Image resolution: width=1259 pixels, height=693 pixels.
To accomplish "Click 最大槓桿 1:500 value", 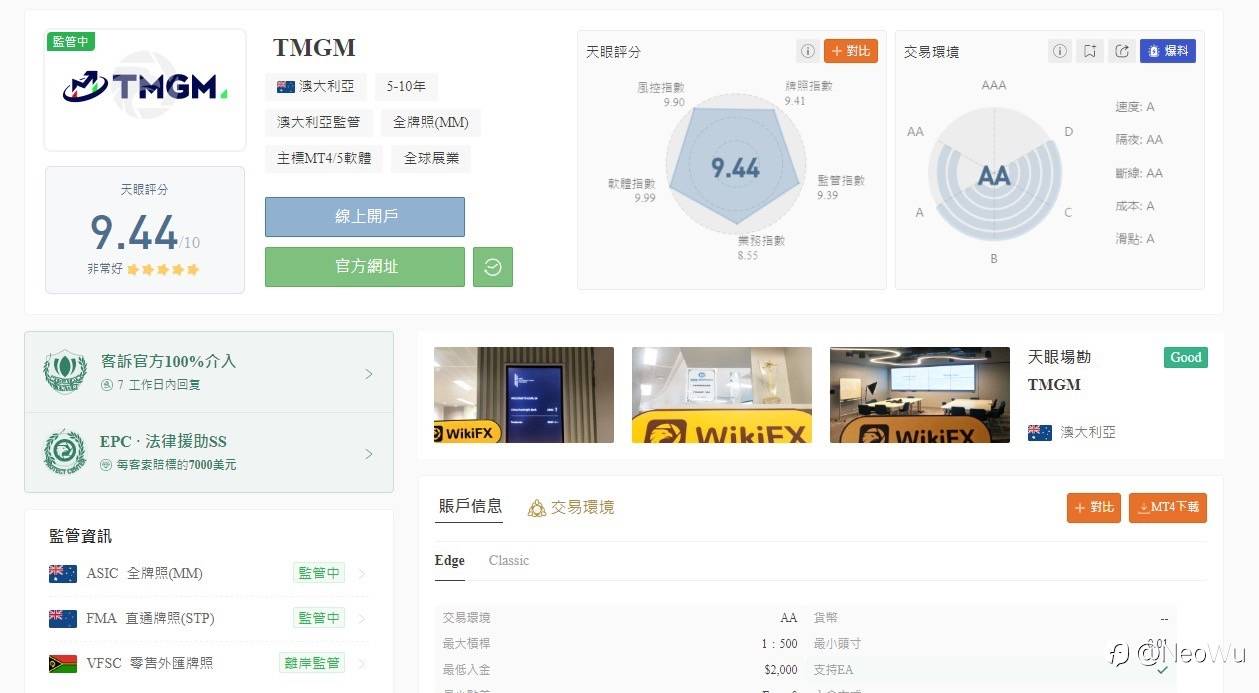I will click(779, 644).
